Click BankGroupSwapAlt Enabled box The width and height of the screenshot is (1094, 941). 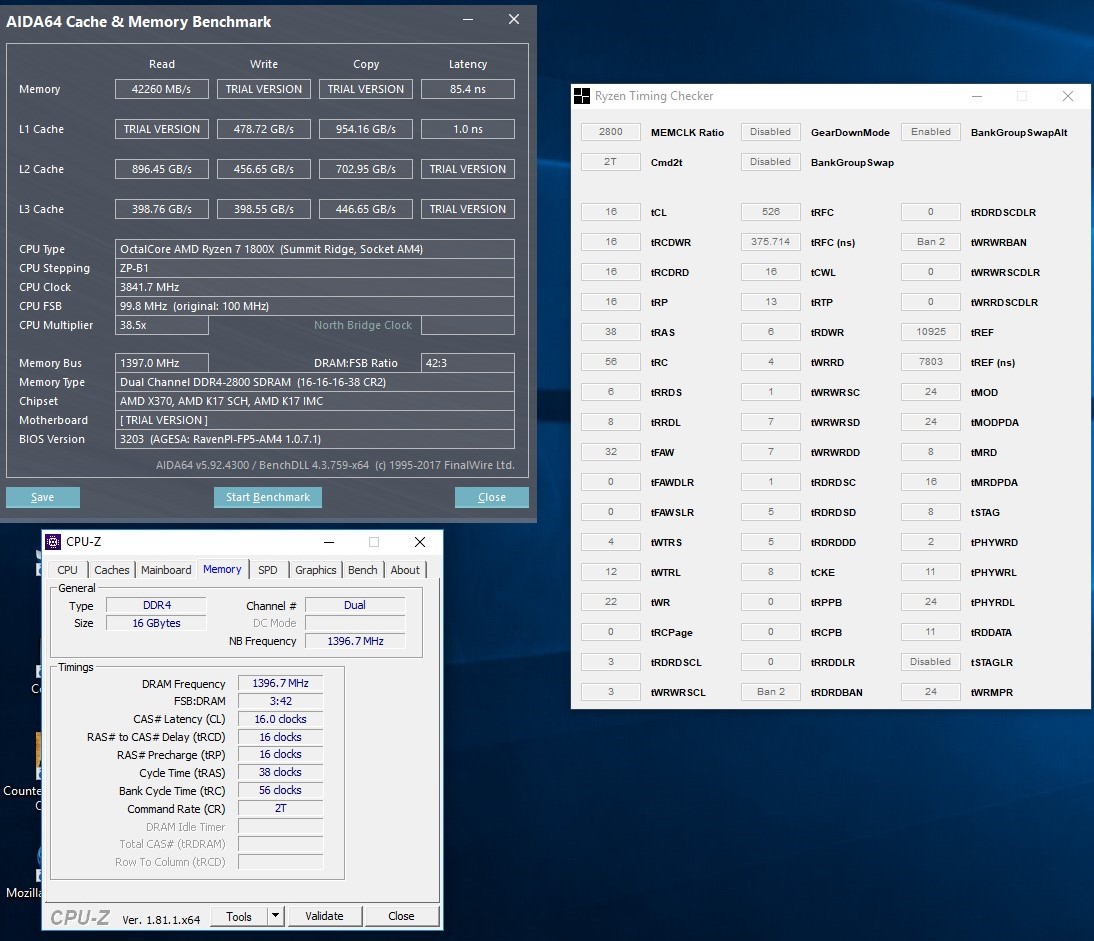pos(931,132)
